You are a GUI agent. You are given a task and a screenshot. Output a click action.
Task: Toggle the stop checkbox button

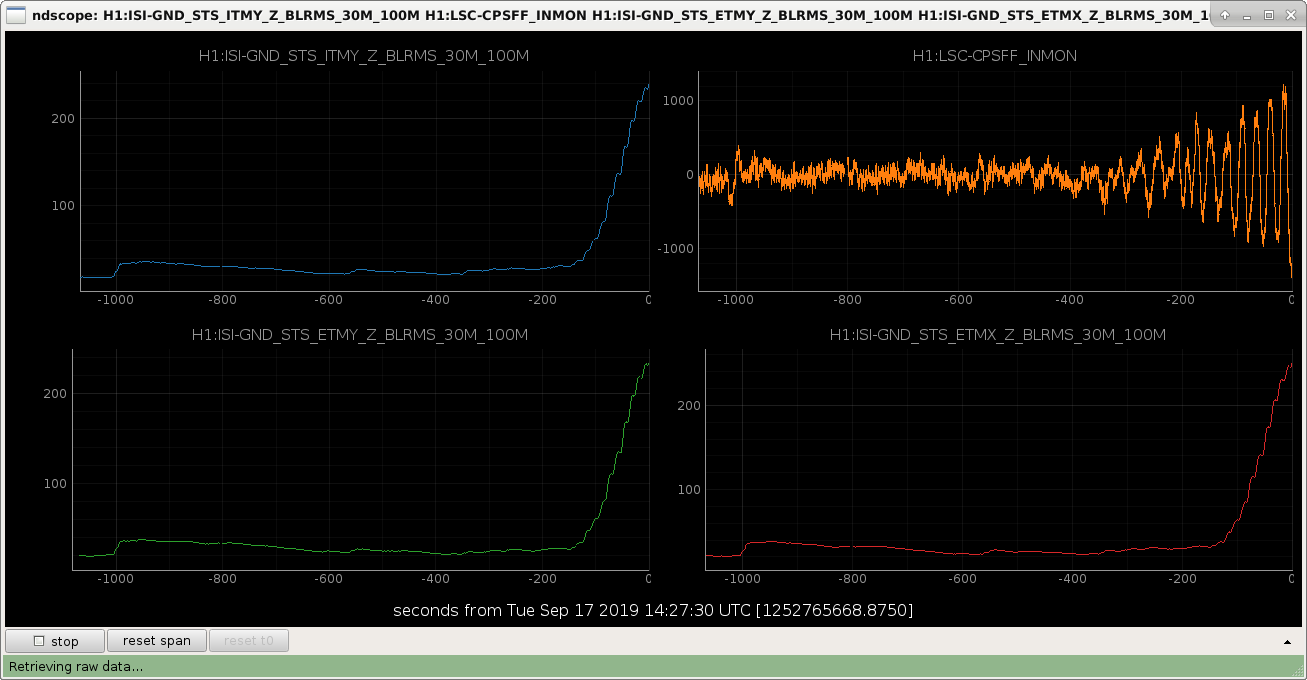(55, 641)
